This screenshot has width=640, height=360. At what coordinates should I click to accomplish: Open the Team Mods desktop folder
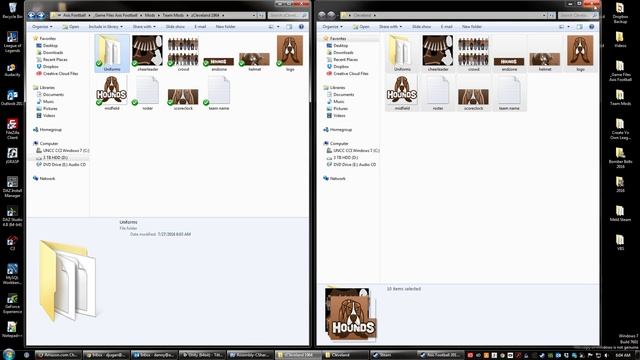(620, 98)
